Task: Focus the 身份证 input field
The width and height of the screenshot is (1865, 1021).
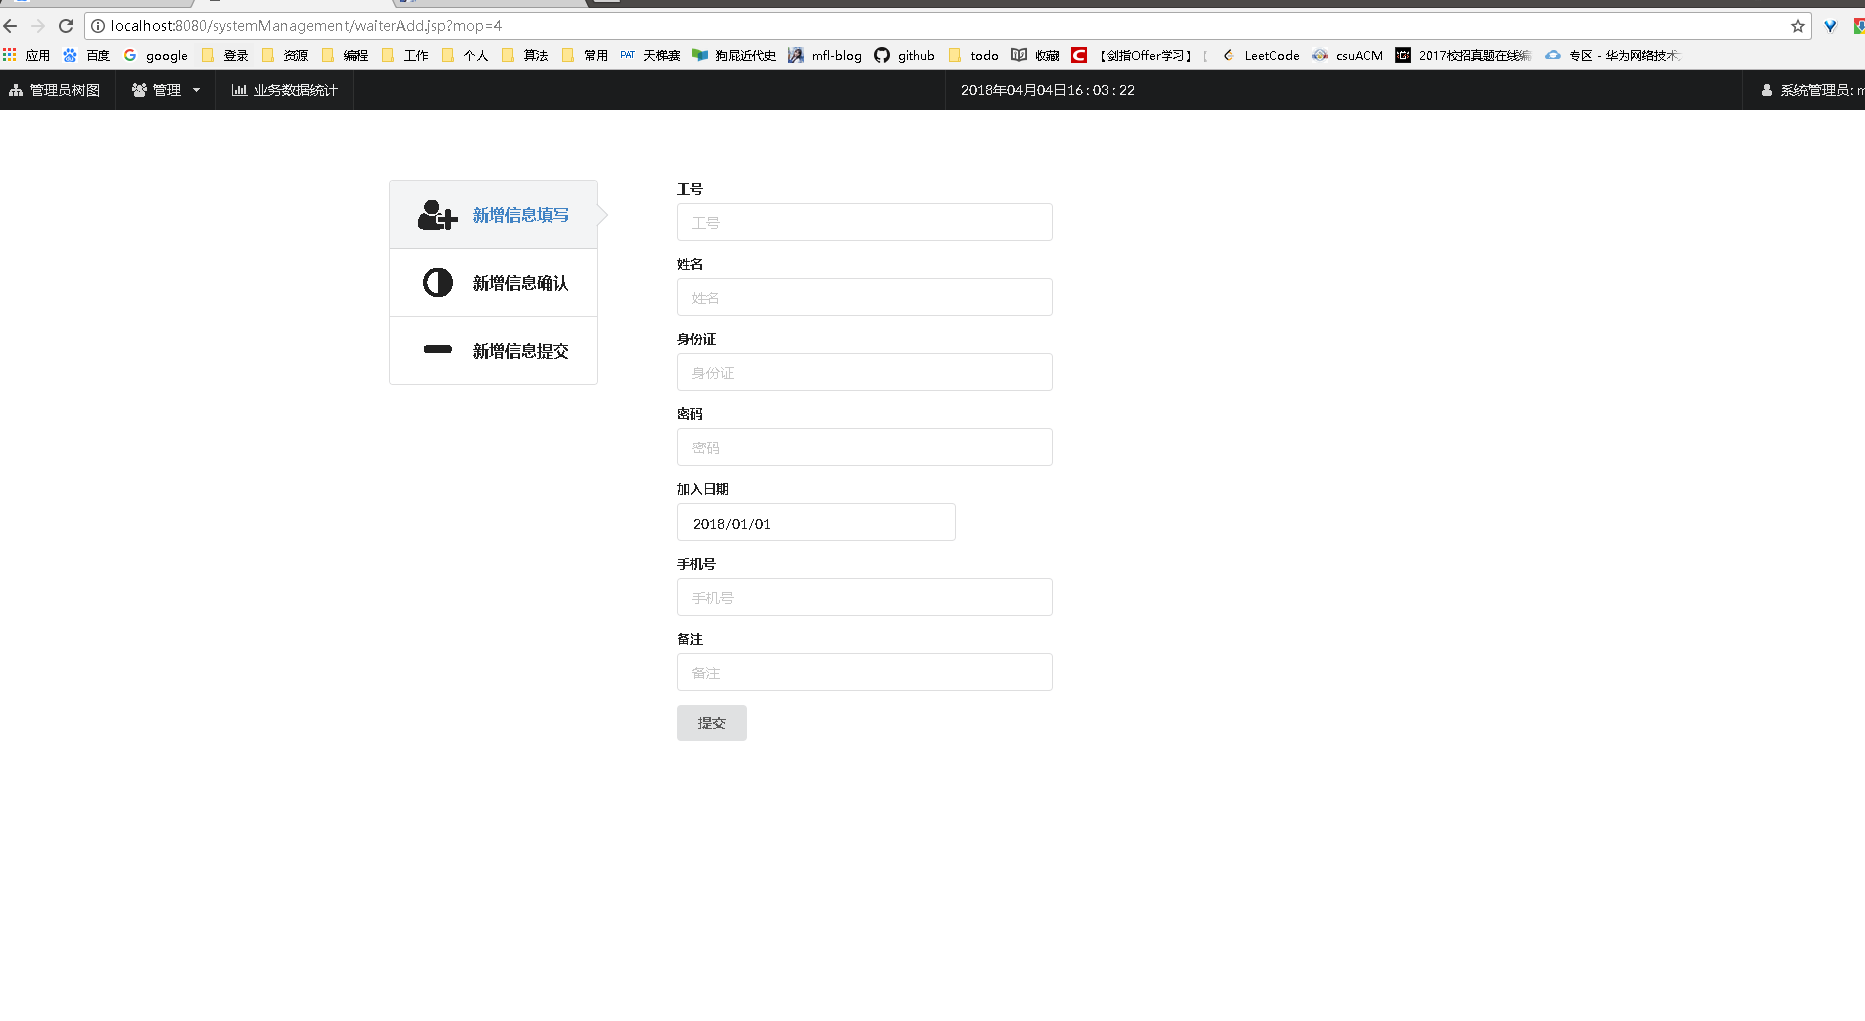Action: (x=865, y=372)
